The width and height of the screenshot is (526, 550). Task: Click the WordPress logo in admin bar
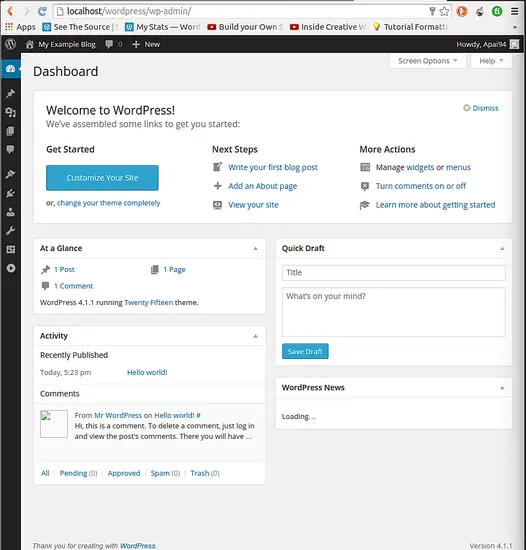11,44
